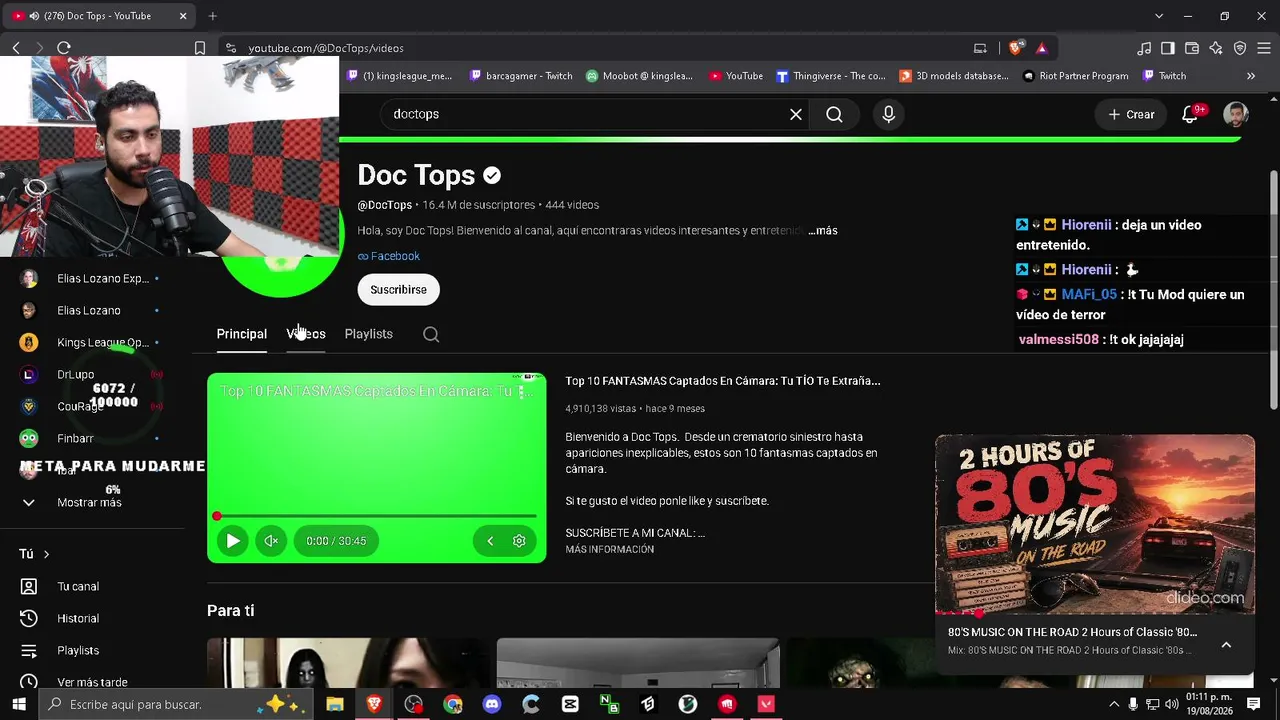Open the 80's Music mini player thumbnail

pyautogui.click(x=1095, y=524)
